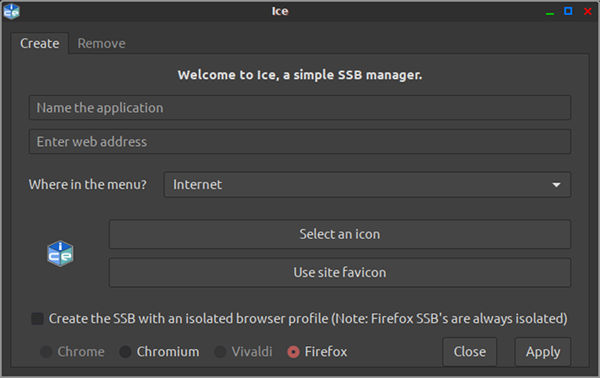Focus the Name the application field

point(300,108)
